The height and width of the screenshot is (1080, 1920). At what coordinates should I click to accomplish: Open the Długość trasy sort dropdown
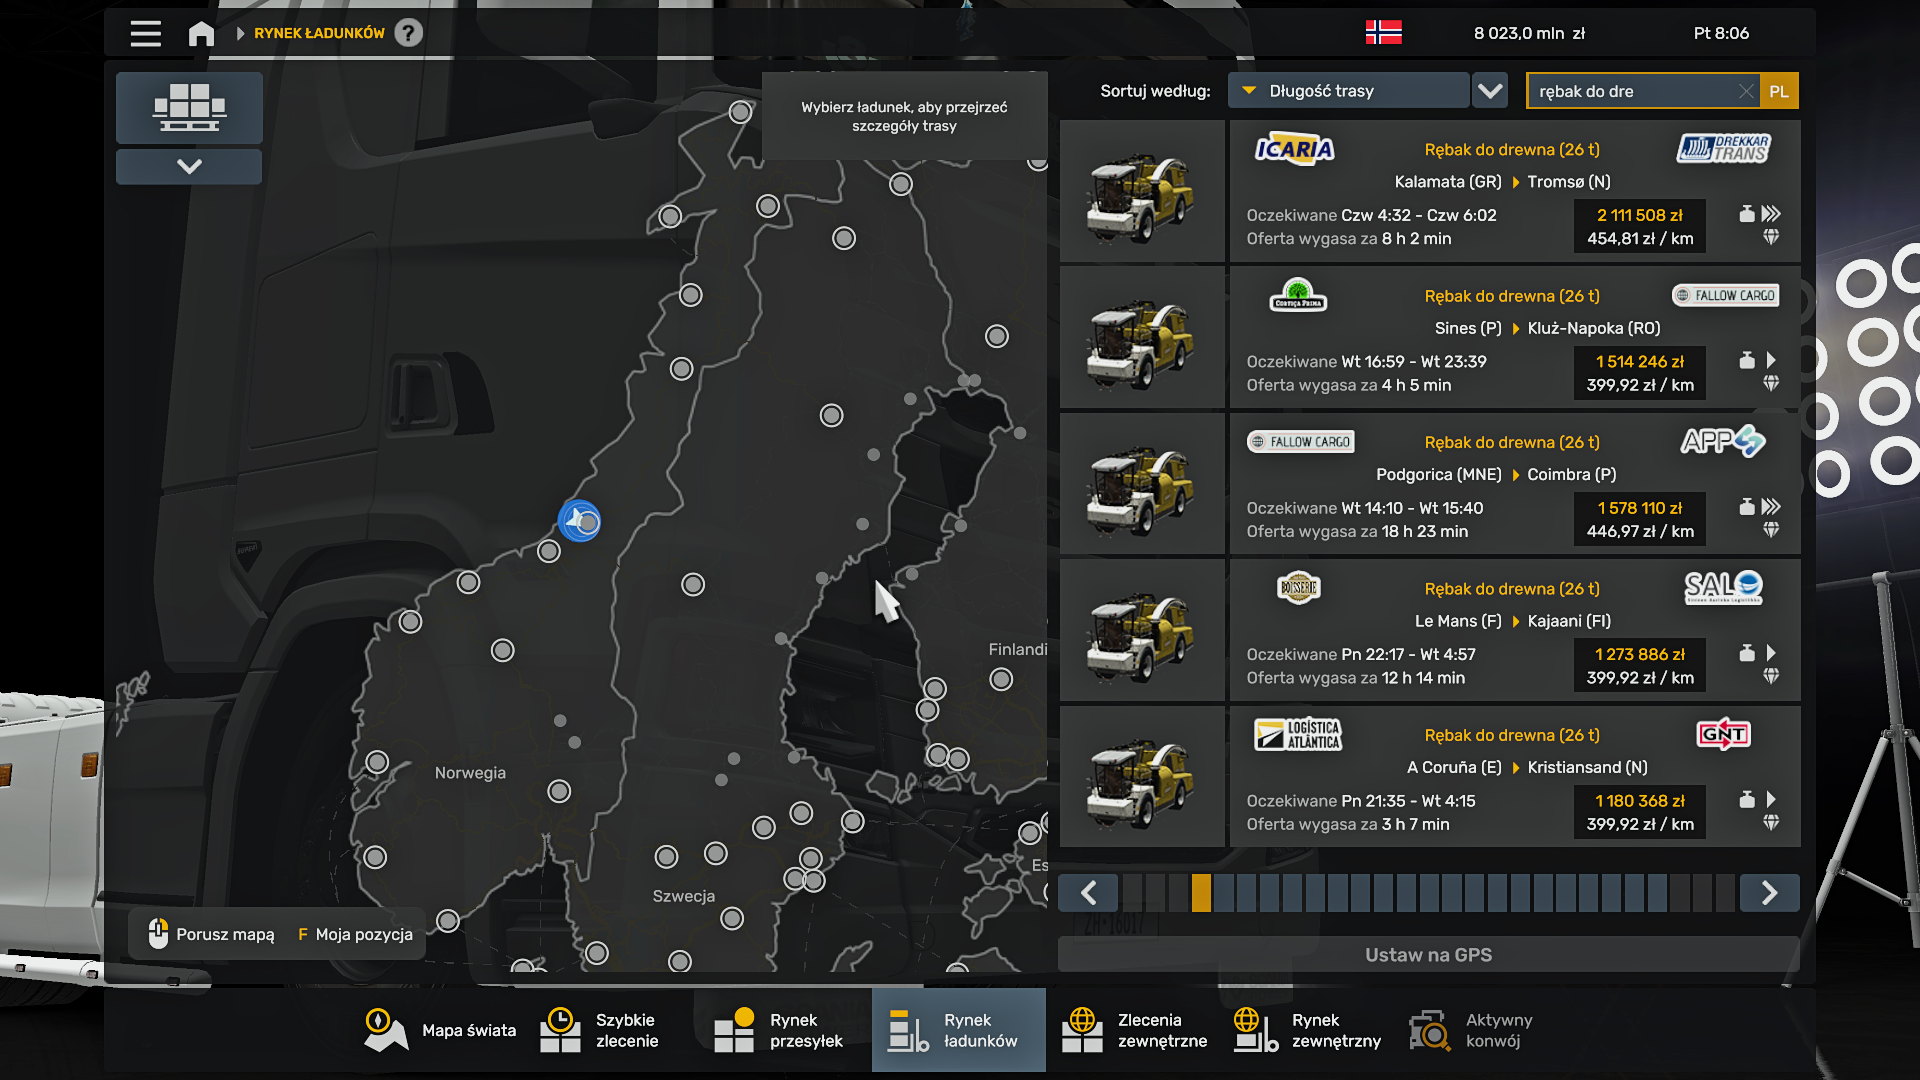pos(1347,91)
